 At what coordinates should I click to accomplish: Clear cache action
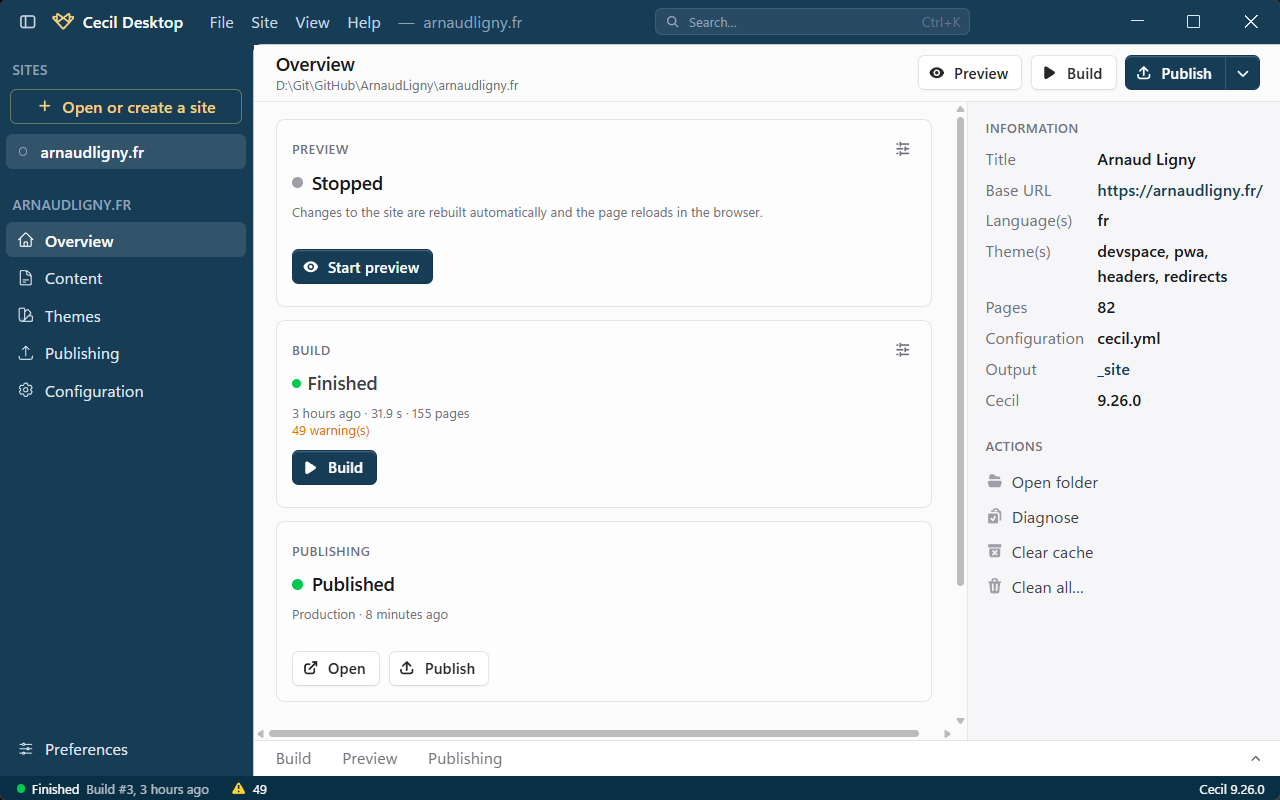pos(1040,552)
